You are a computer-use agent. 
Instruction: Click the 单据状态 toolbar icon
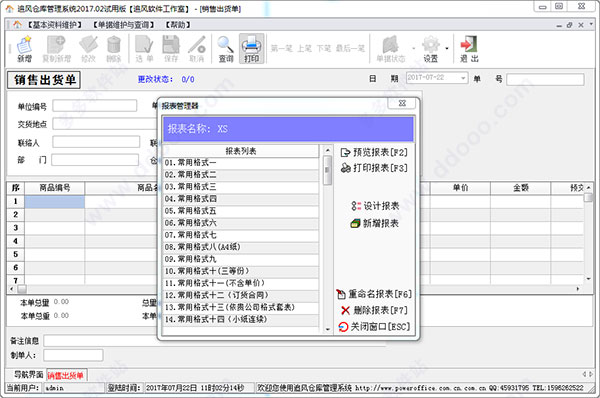click(x=391, y=49)
